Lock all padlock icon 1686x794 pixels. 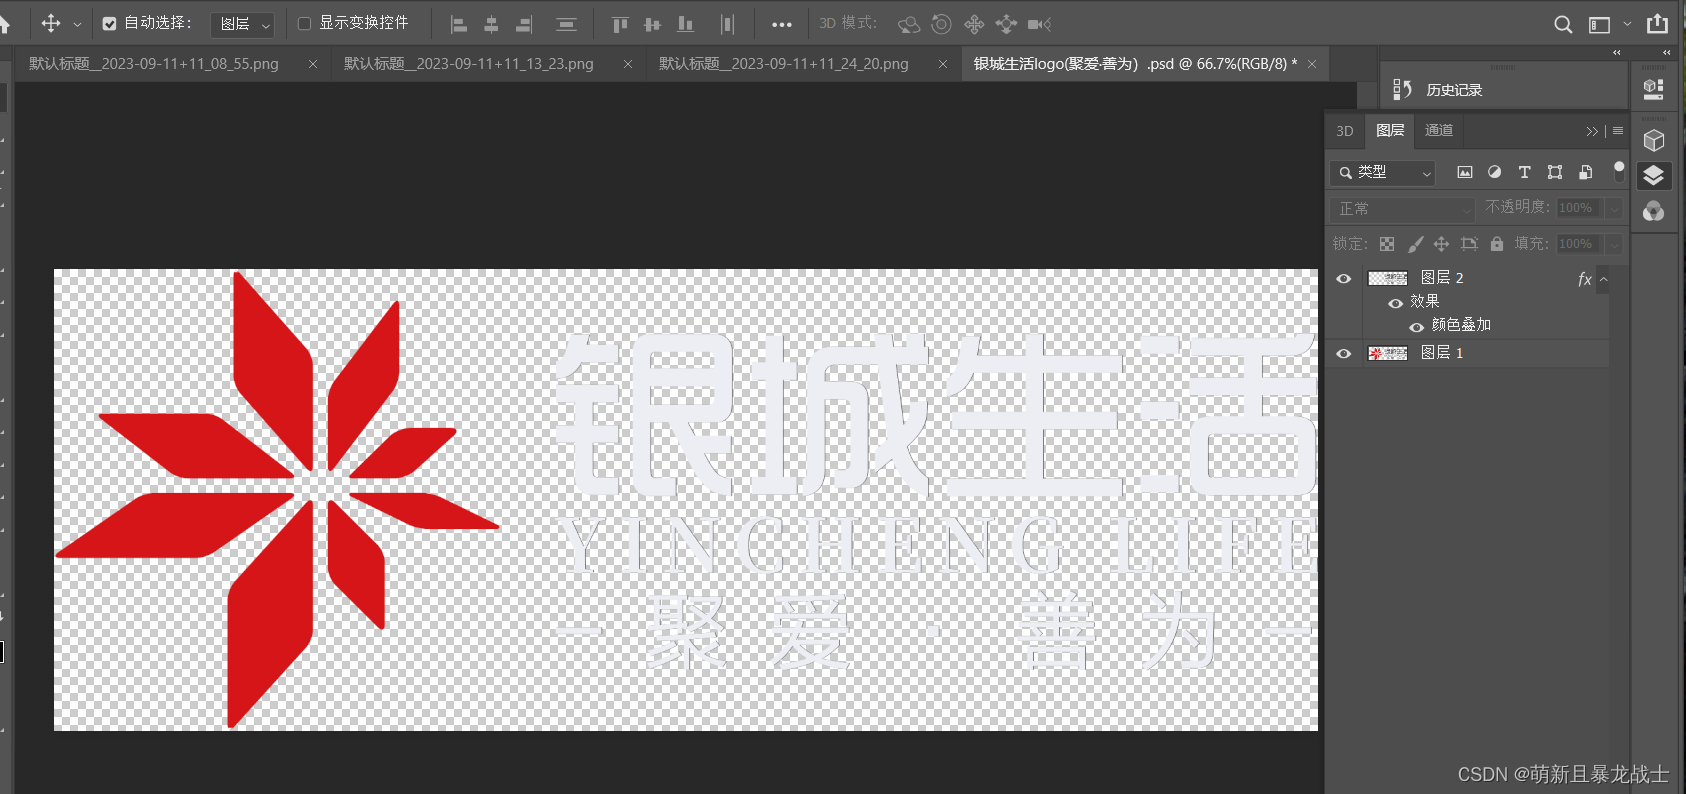click(1497, 244)
